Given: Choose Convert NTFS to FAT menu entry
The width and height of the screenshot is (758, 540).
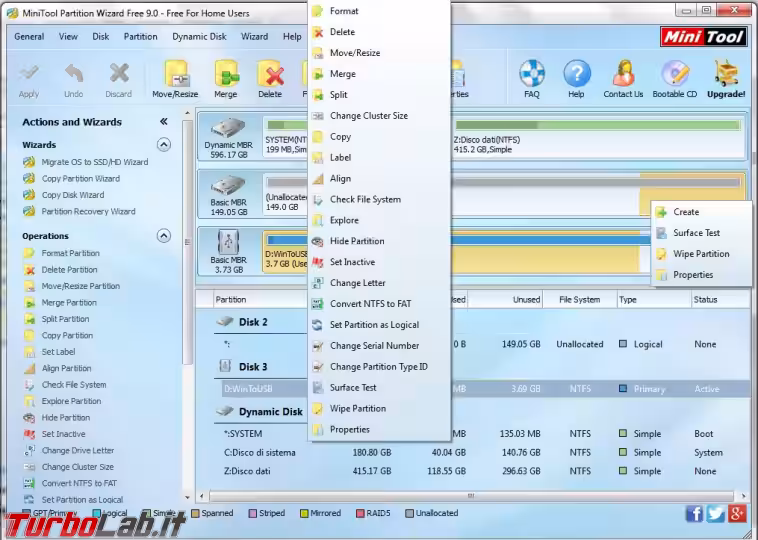Looking at the screenshot, I should [x=379, y=304].
